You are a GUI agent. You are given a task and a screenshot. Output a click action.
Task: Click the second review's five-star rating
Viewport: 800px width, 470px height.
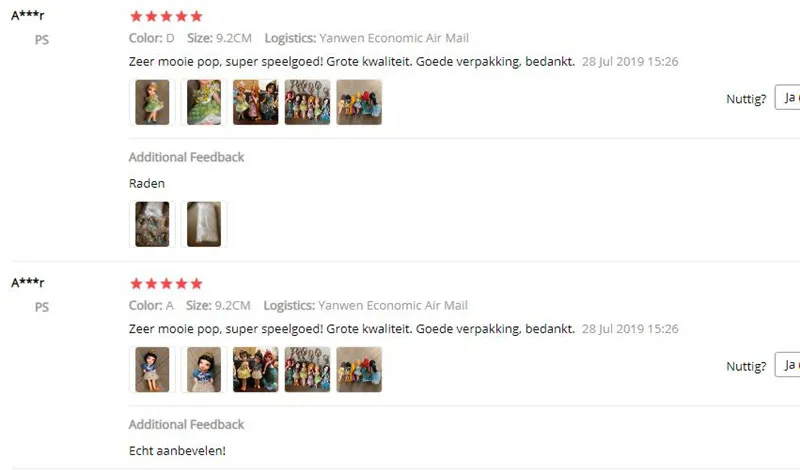click(x=166, y=284)
